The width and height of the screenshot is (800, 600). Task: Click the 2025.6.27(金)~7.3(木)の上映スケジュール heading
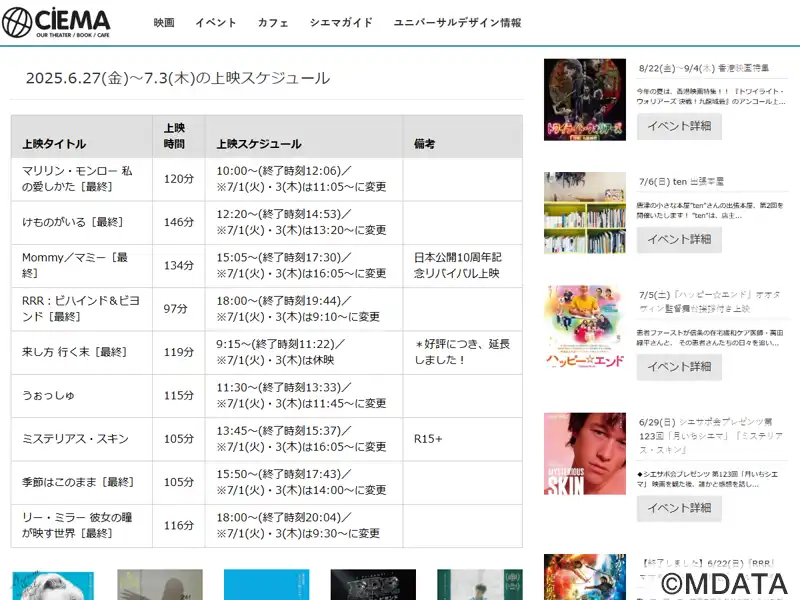[x=178, y=78]
